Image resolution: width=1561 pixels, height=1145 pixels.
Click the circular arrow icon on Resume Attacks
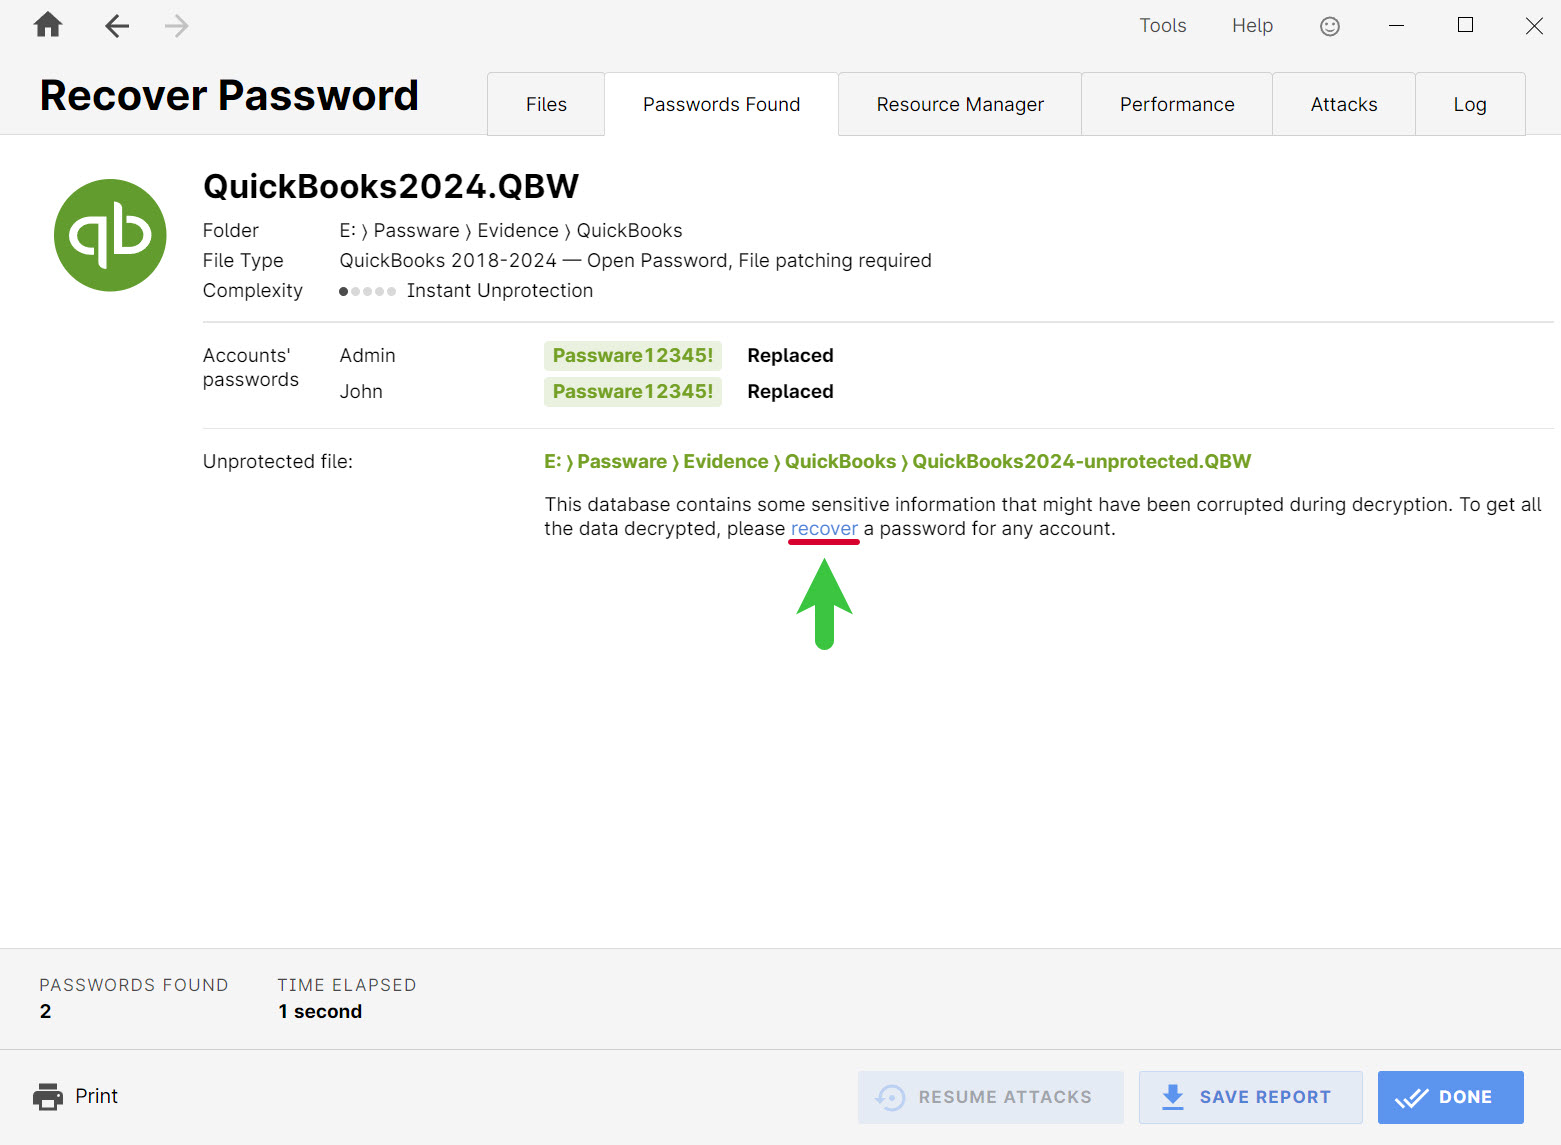pos(890,1097)
